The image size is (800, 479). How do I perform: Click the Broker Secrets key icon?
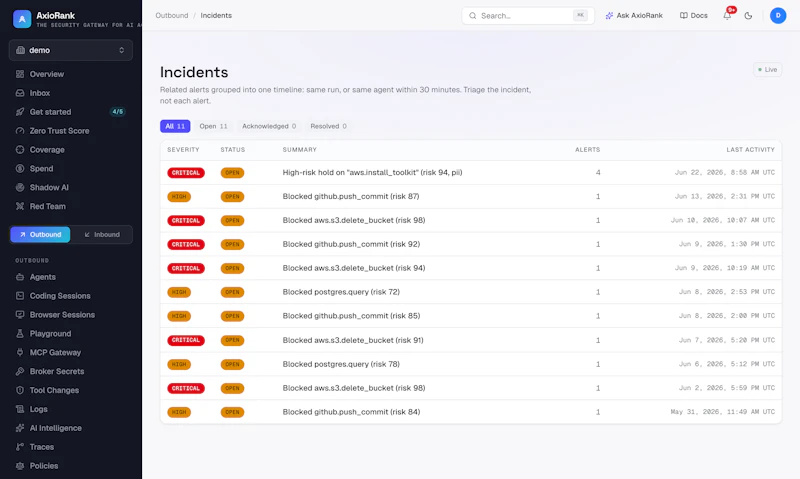(x=20, y=371)
